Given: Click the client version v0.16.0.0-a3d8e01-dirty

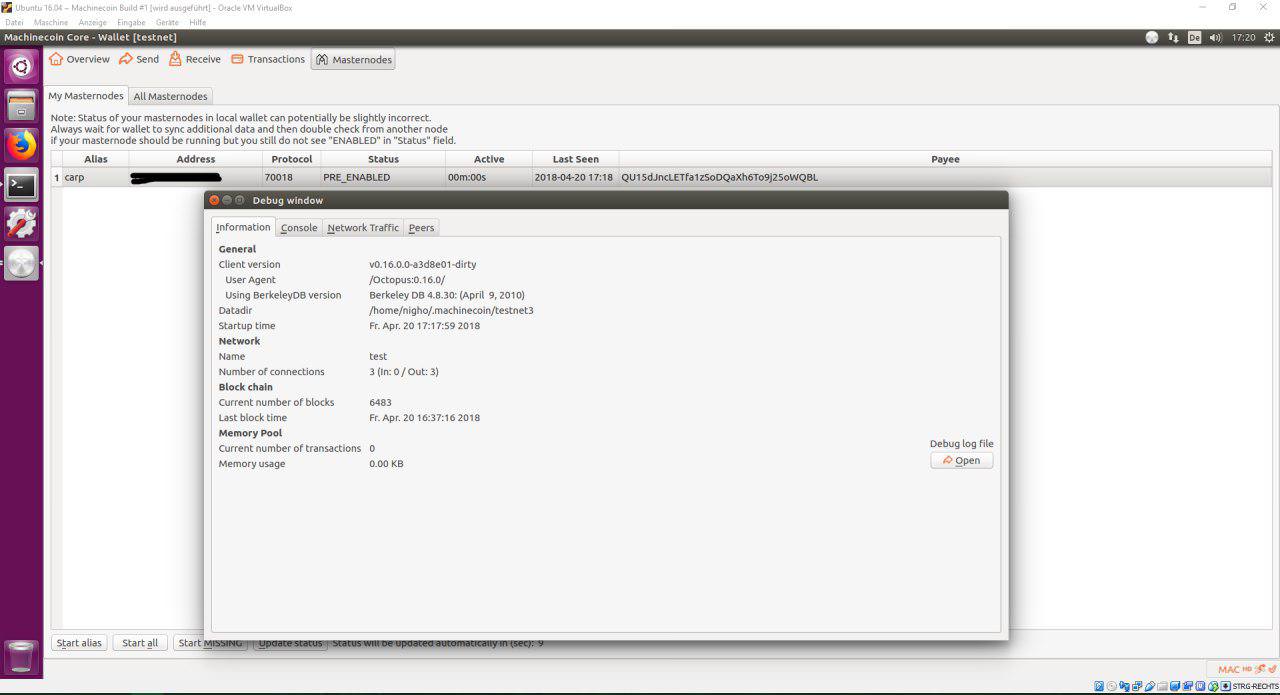Looking at the screenshot, I should click(422, 265).
